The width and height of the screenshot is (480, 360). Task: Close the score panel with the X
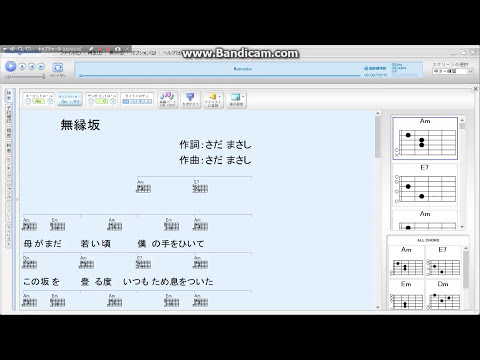476,89
